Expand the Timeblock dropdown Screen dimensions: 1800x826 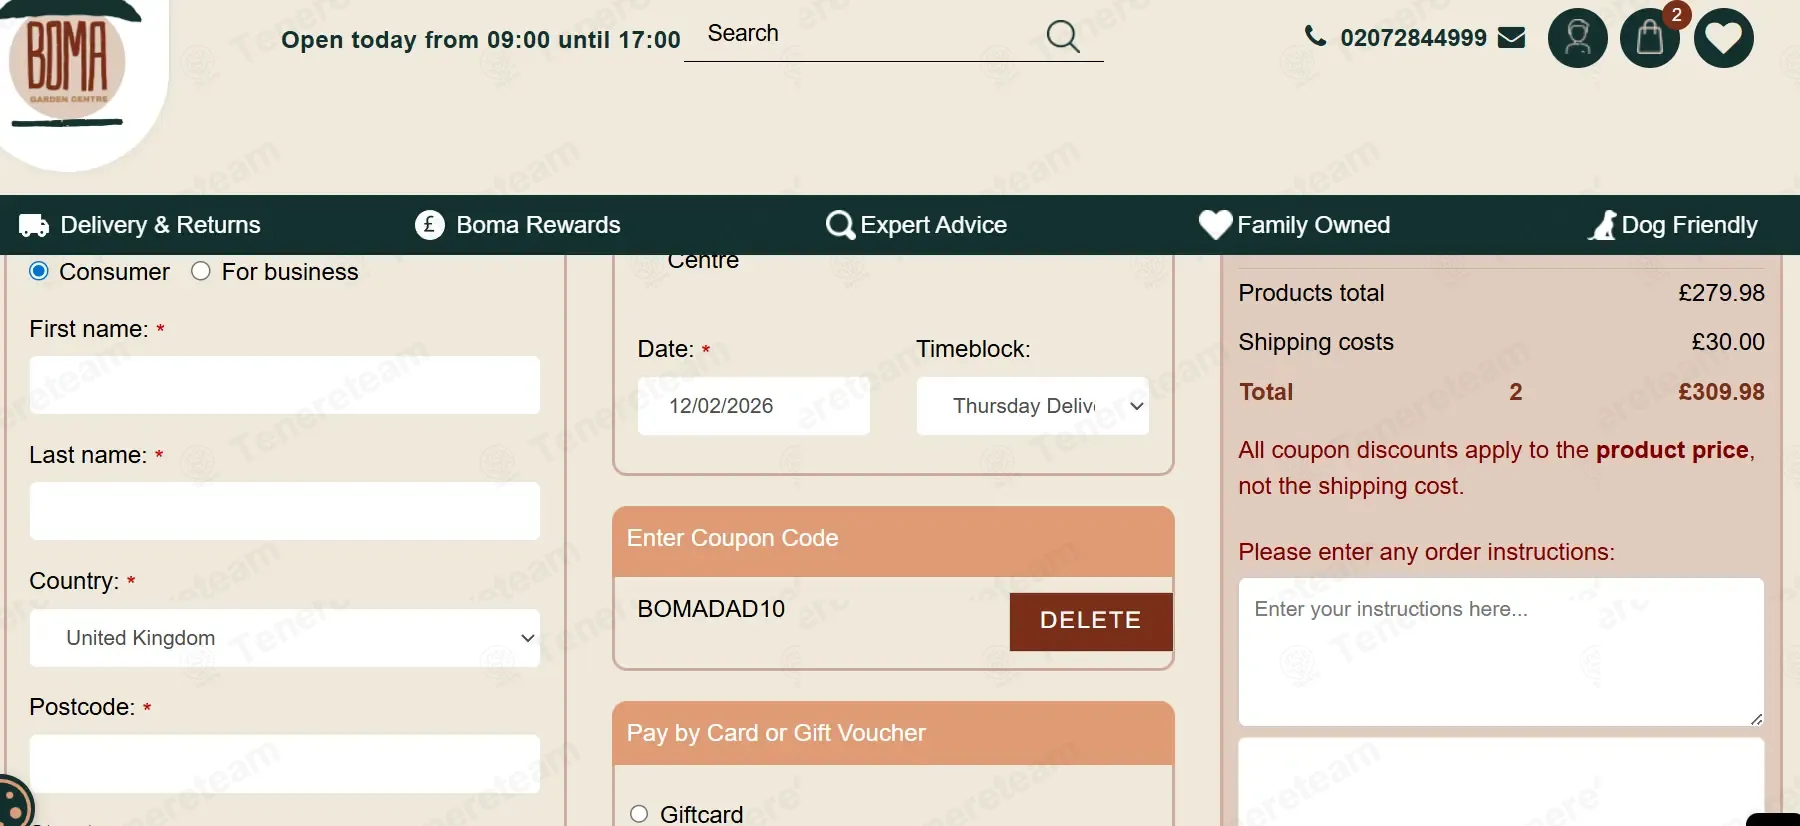click(x=1032, y=406)
